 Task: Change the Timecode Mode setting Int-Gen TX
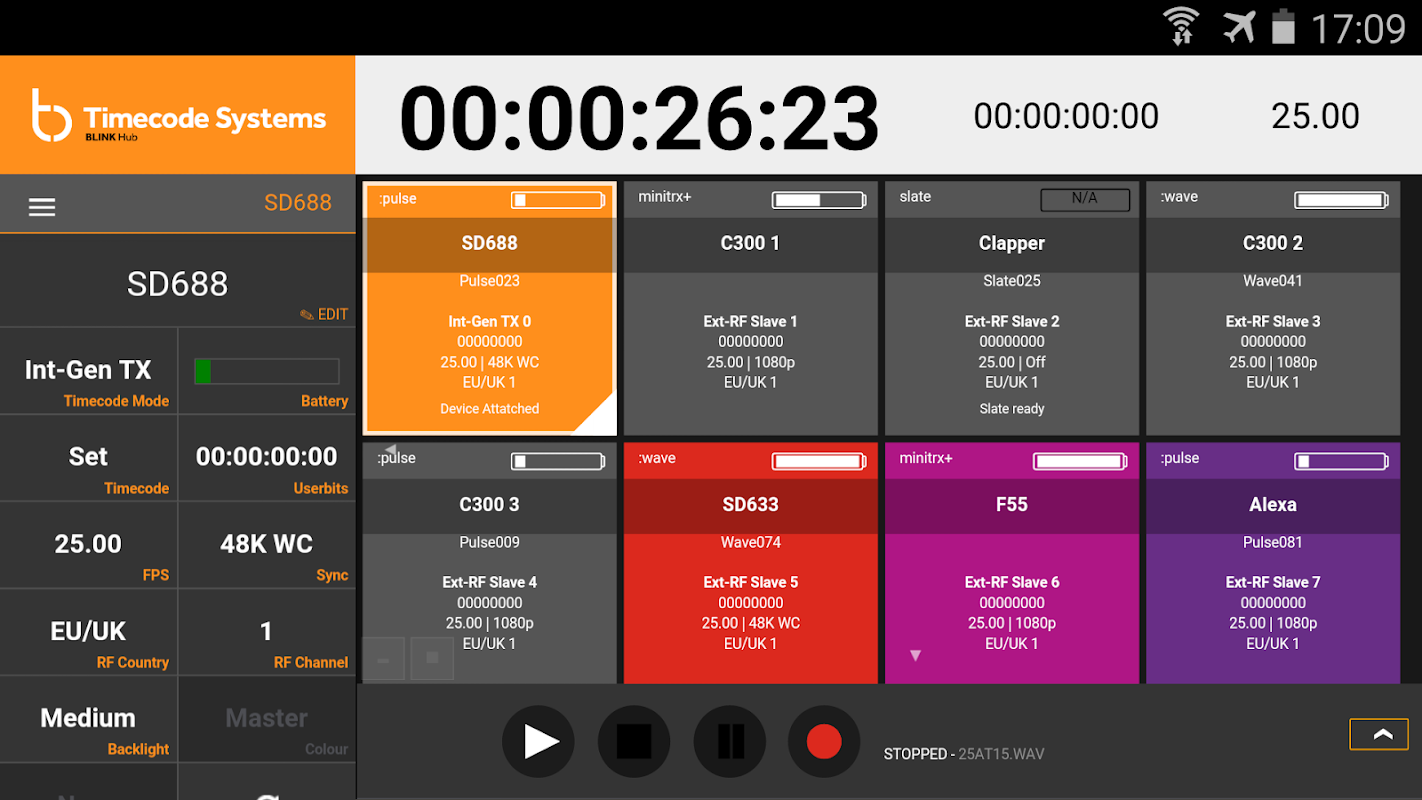click(89, 371)
